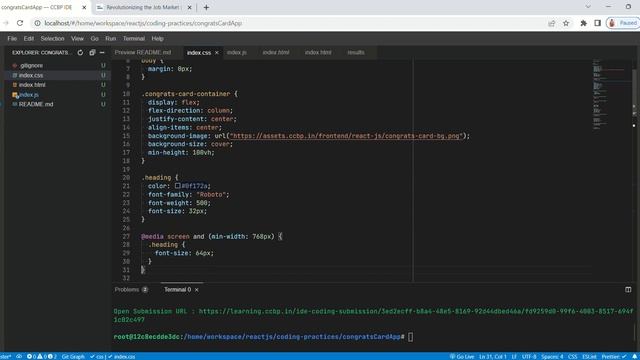Open Chrome profile Paused button
This screenshot has height=360, width=640.
(x=623, y=23)
